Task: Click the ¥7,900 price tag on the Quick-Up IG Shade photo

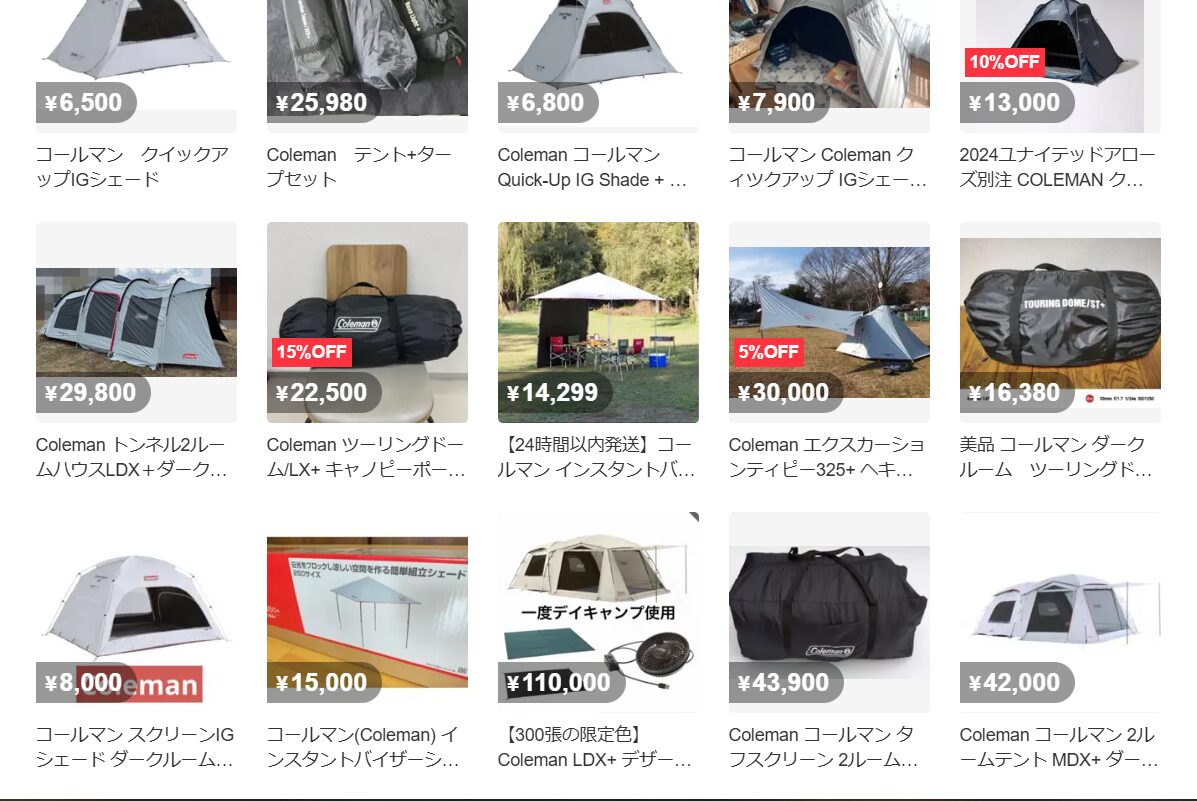Action: pyautogui.click(x=779, y=102)
